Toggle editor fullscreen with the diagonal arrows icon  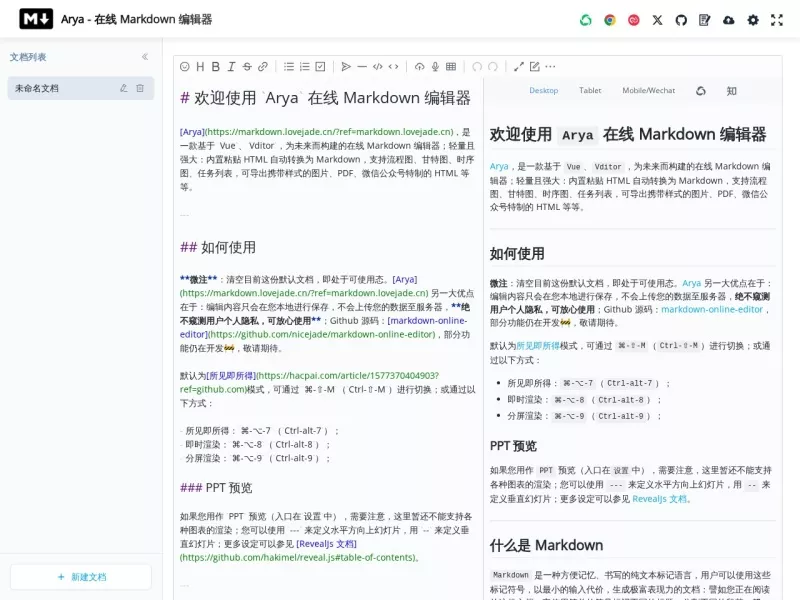[x=519, y=67]
